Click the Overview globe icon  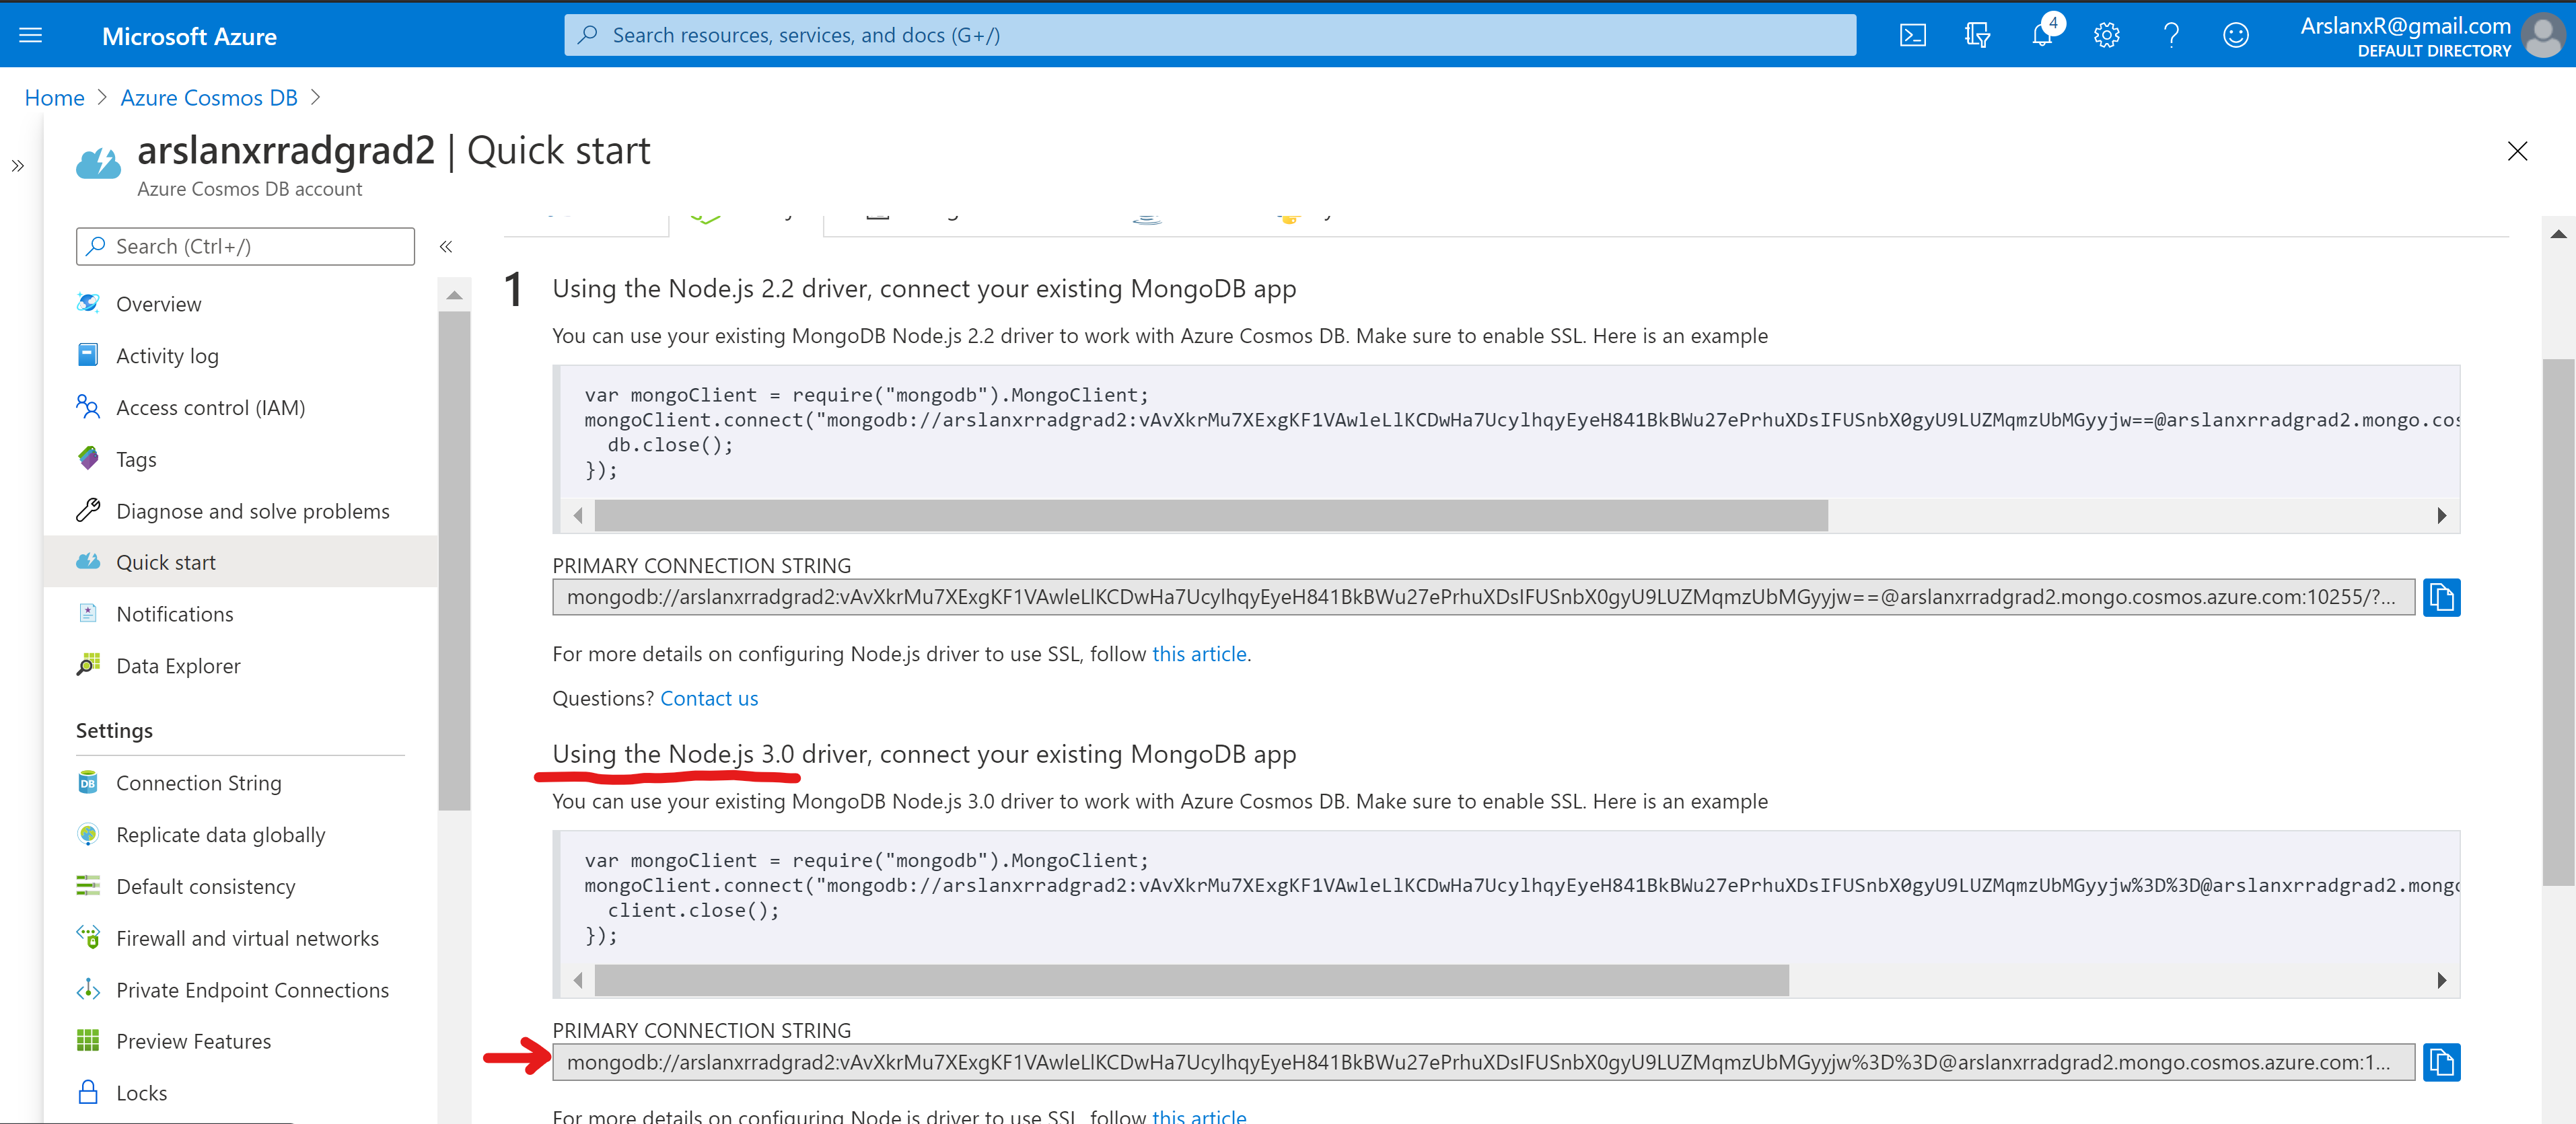[x=88, y=302]
